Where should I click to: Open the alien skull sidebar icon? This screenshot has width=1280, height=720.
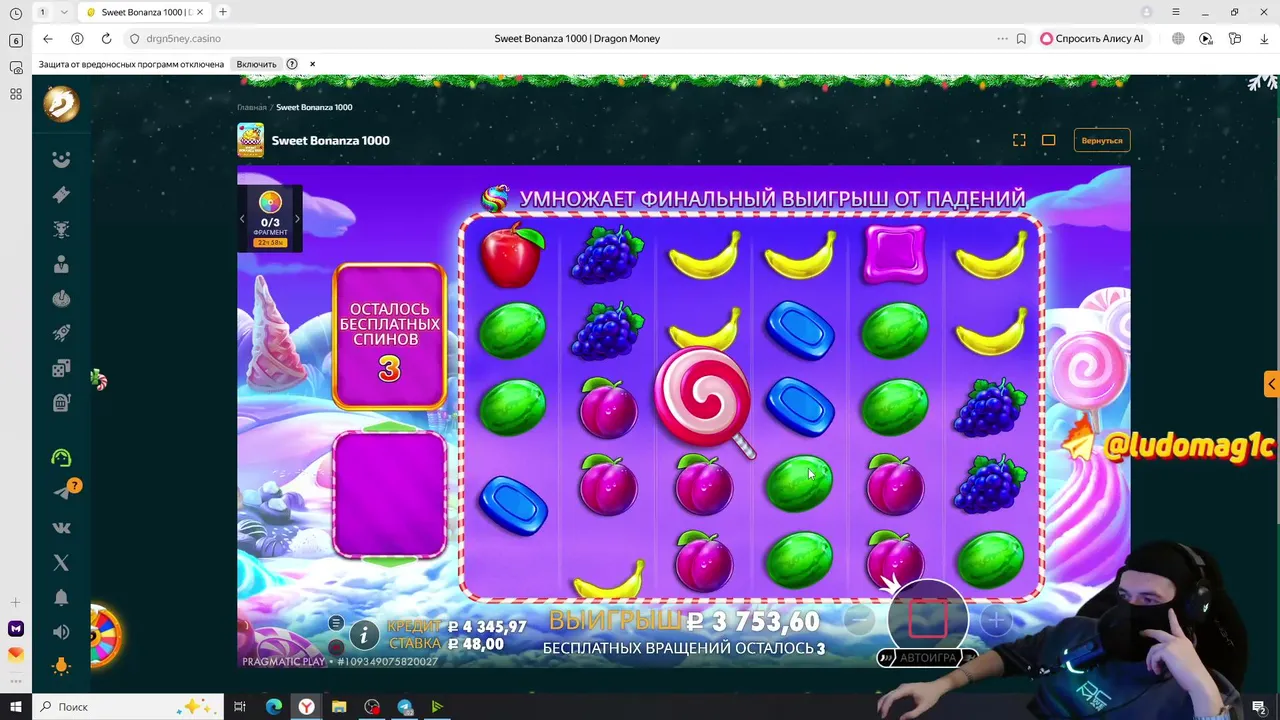pyautogui.click(x=61, y=230)
